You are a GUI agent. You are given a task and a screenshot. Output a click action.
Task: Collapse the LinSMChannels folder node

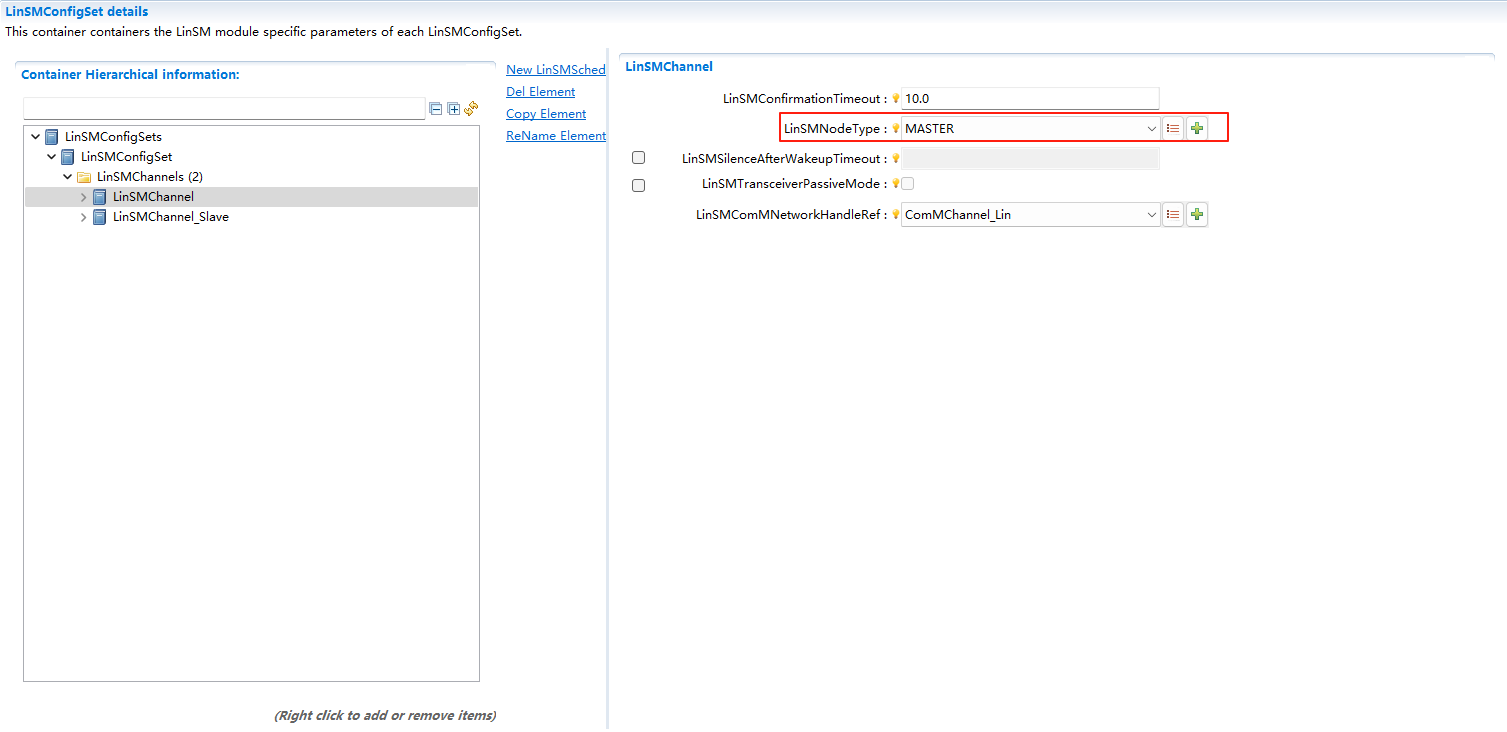(x=68, y=177)
